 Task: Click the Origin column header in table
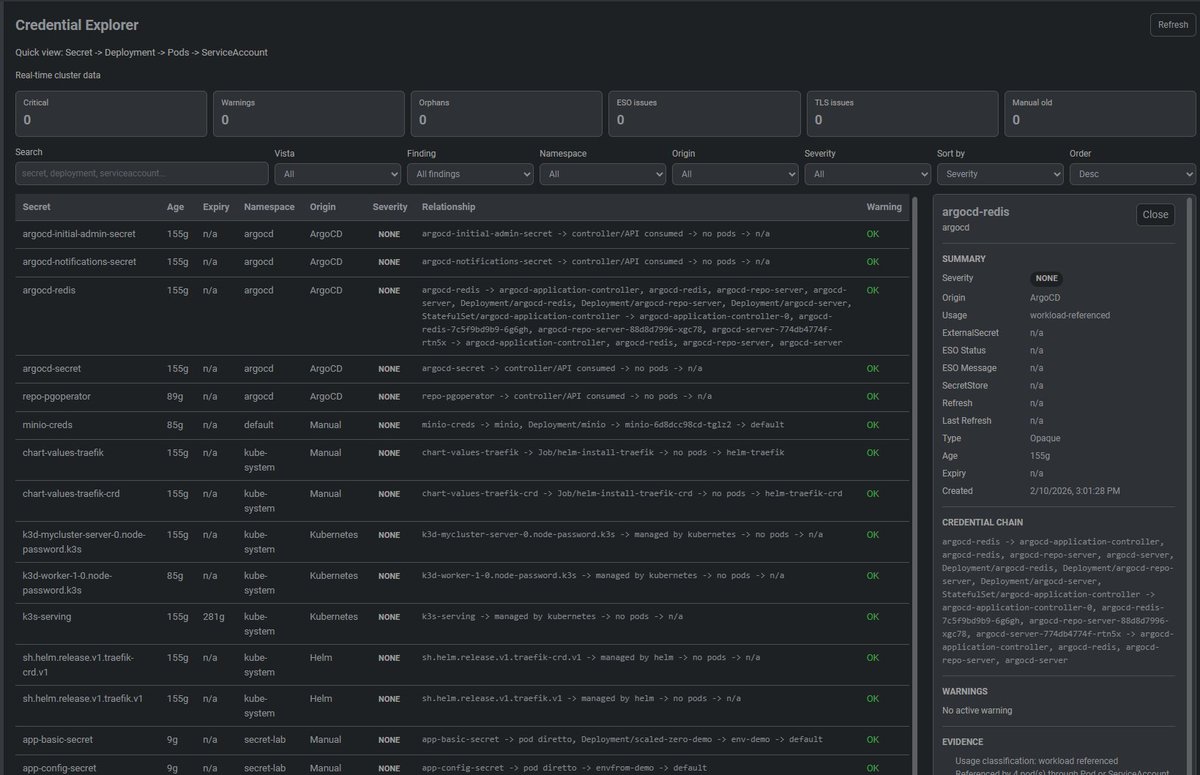(323, 207)
